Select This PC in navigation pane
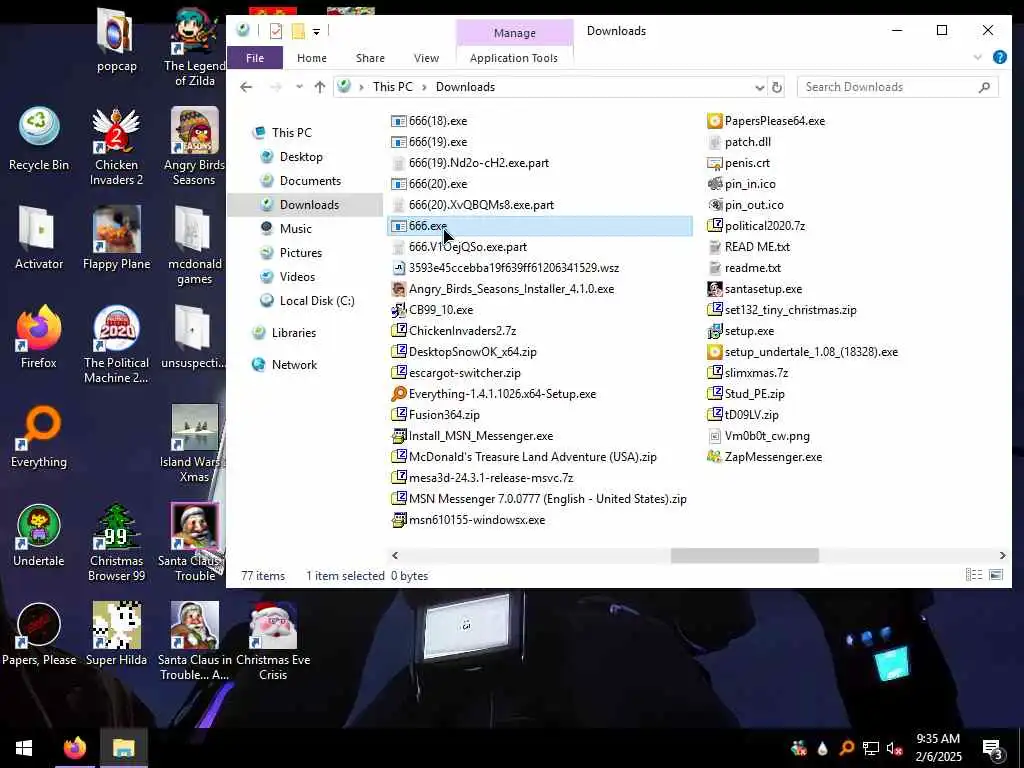Viewport: 1024px width, 768px height. pos(291,133)
